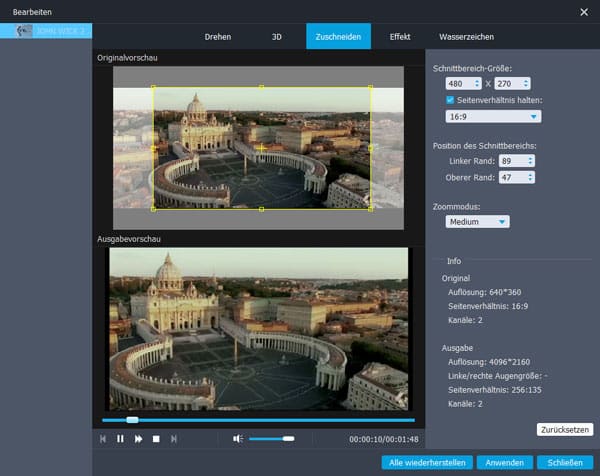Viewport: 600px width, 476px height.
Task: Expand the Zoommodus Medium dropdown
Action: pos(479,222)
